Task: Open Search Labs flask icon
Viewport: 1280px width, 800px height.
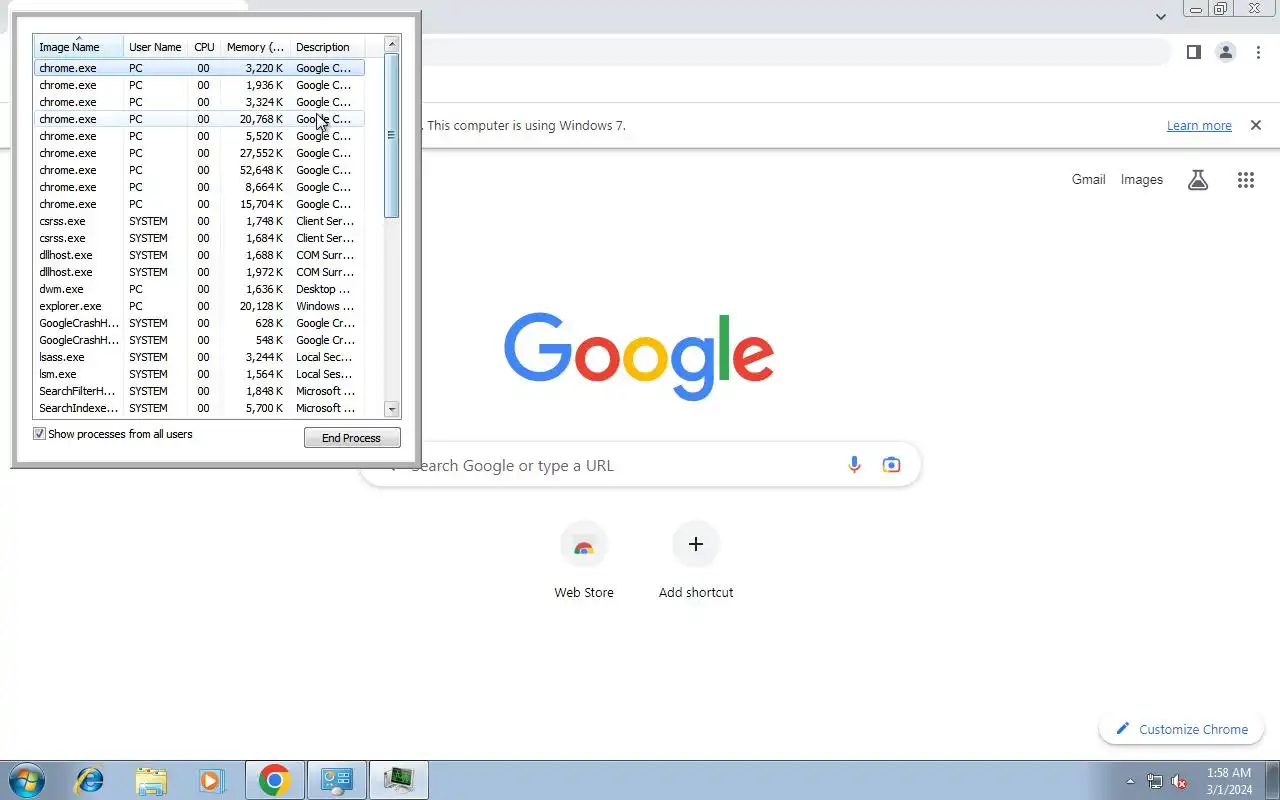Action: click(1198, 180)
